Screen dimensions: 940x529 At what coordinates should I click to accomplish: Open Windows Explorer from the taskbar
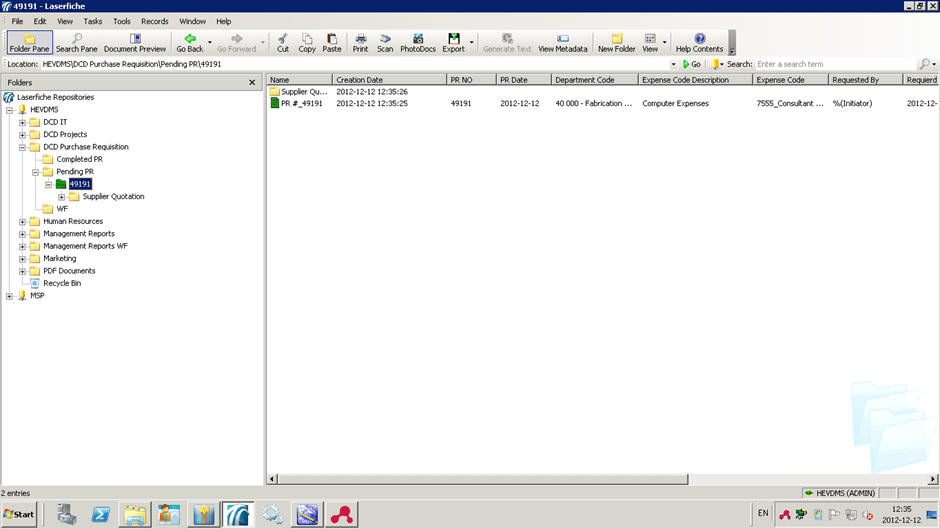point(135,515)
